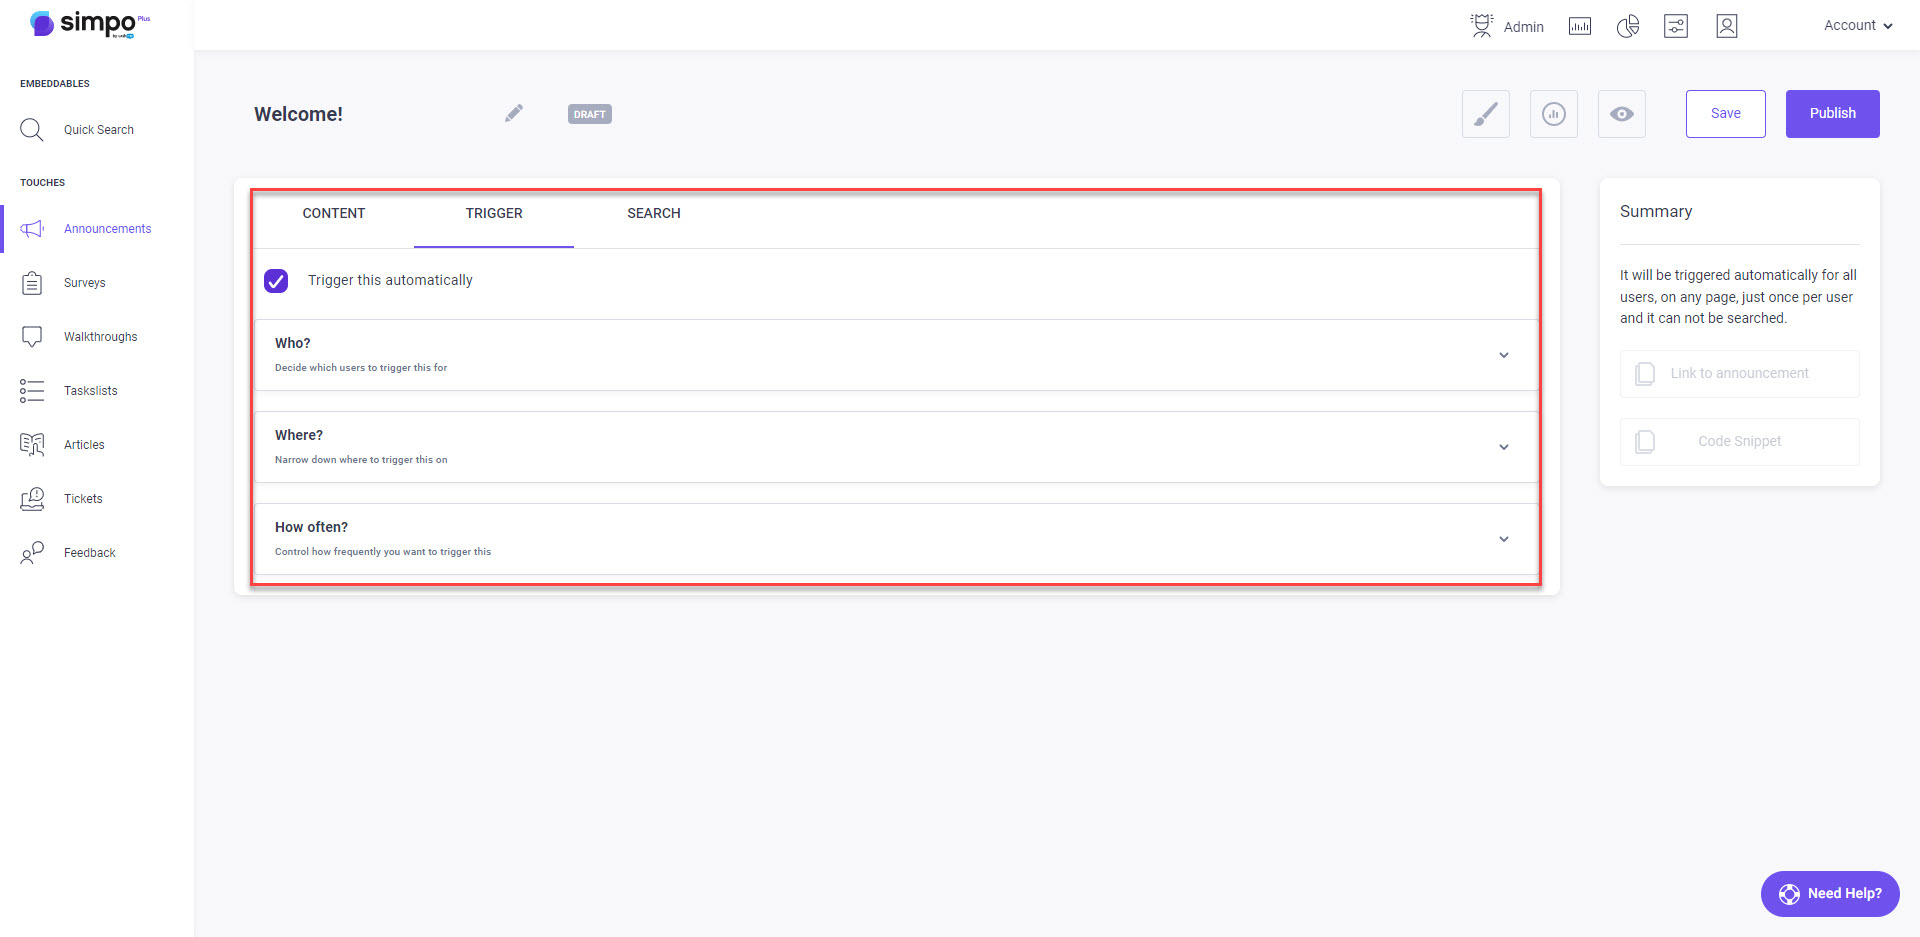Click the Welcome! title text
The height and width of the screenshot is (937, 1920).
coord(298,114)
